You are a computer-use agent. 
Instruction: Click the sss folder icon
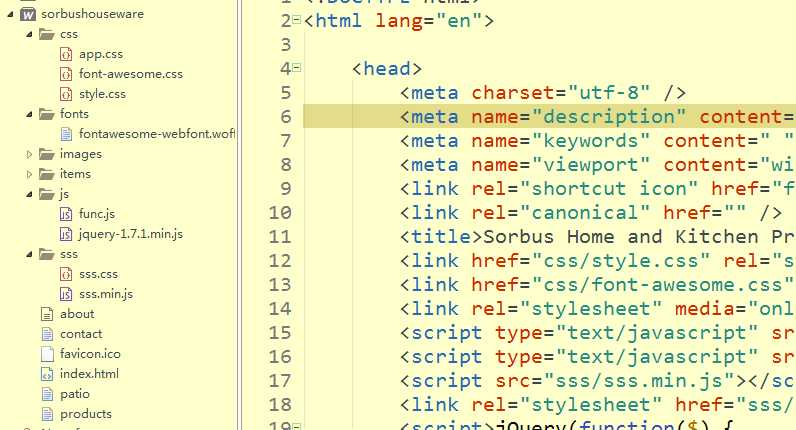click(x=47, y=254)
